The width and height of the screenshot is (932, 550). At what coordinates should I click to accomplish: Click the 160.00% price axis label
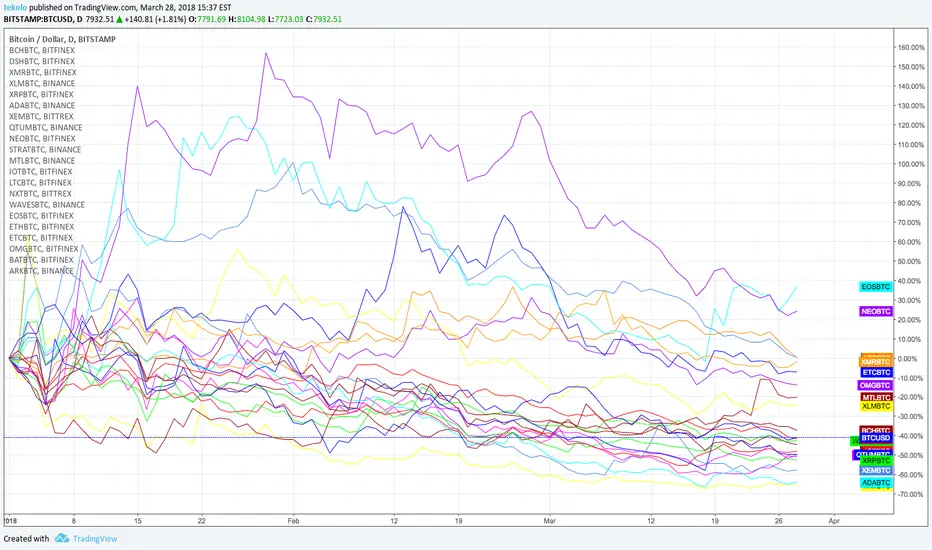click(x=912, y=47)
